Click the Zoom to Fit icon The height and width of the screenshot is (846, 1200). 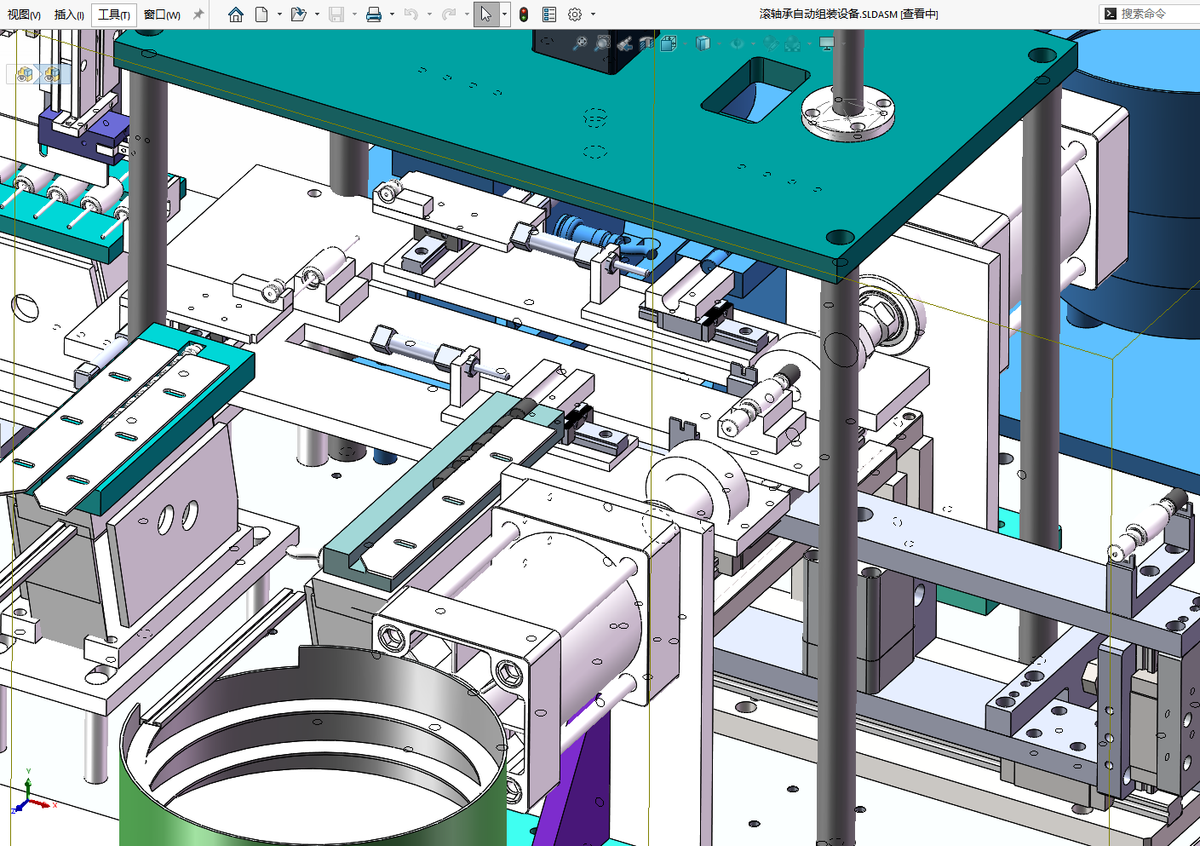pyautogui.click(x=580, y=43)
